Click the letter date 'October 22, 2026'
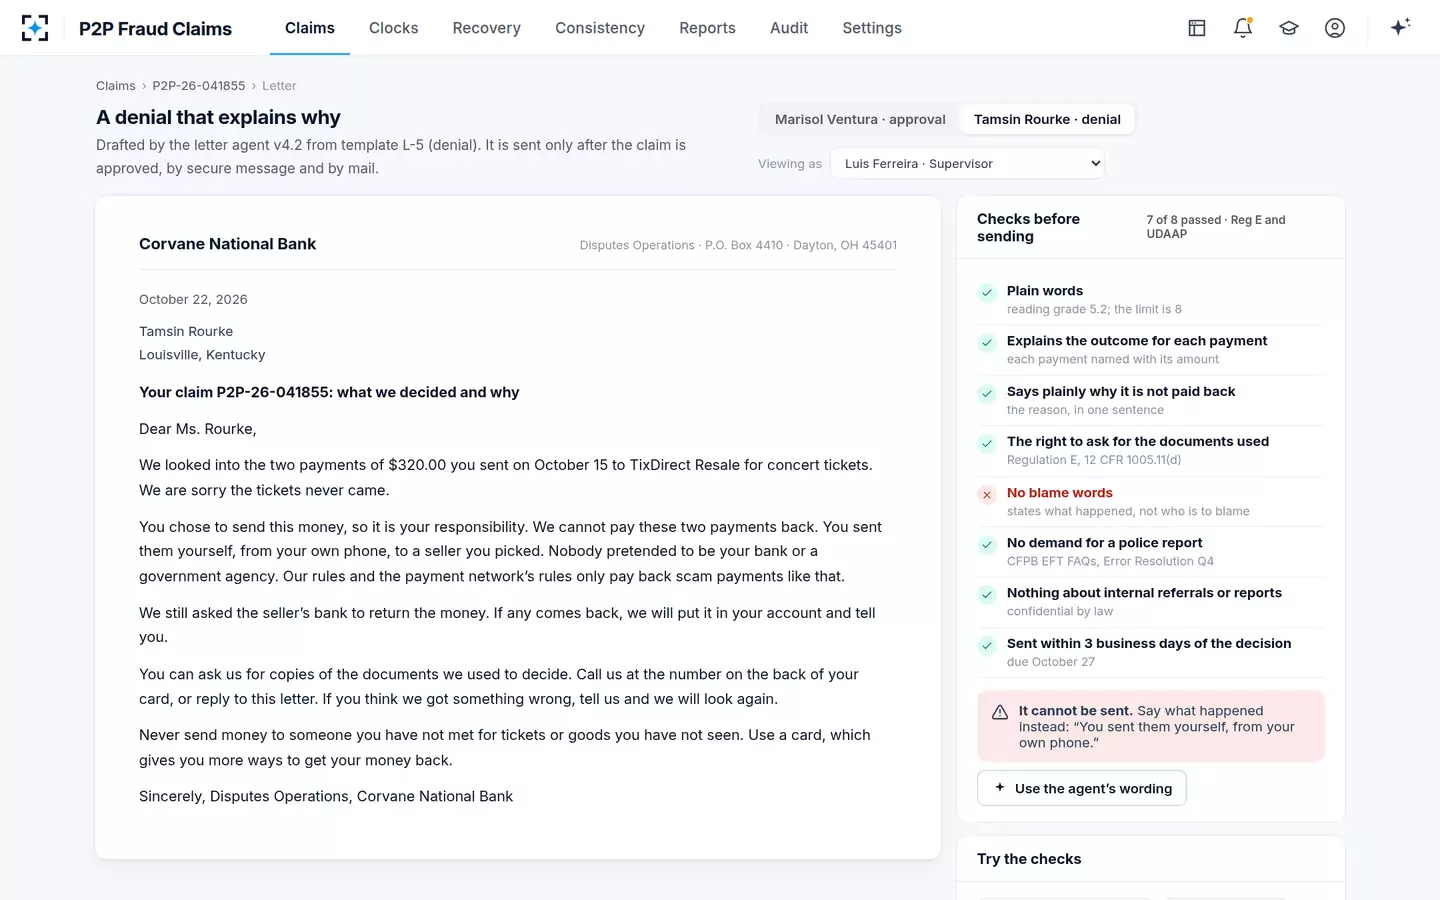 [193, 300]
